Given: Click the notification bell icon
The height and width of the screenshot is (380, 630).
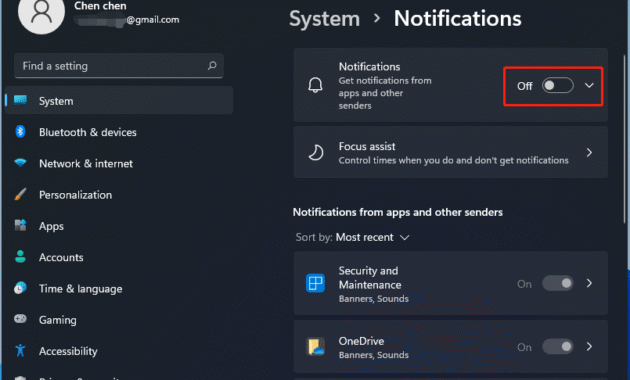Looking at the screenshot, I should pos(315,85).
